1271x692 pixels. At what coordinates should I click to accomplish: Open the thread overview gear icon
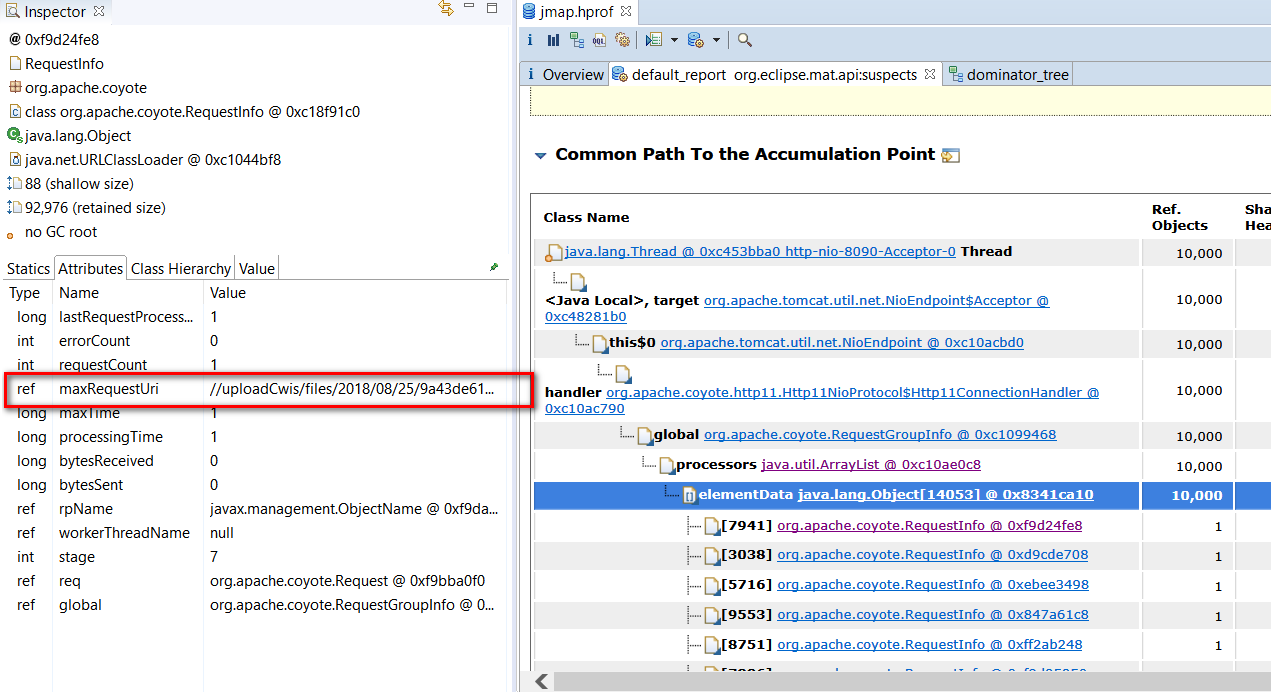click(623, 40)
